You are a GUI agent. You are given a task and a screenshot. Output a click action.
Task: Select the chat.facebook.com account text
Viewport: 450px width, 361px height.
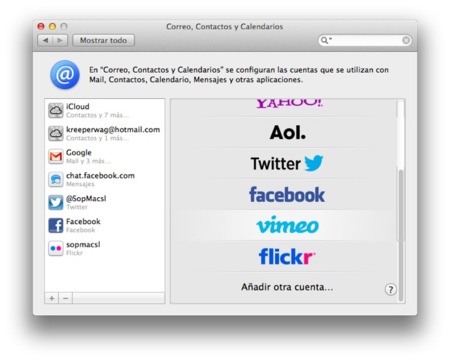100,175
